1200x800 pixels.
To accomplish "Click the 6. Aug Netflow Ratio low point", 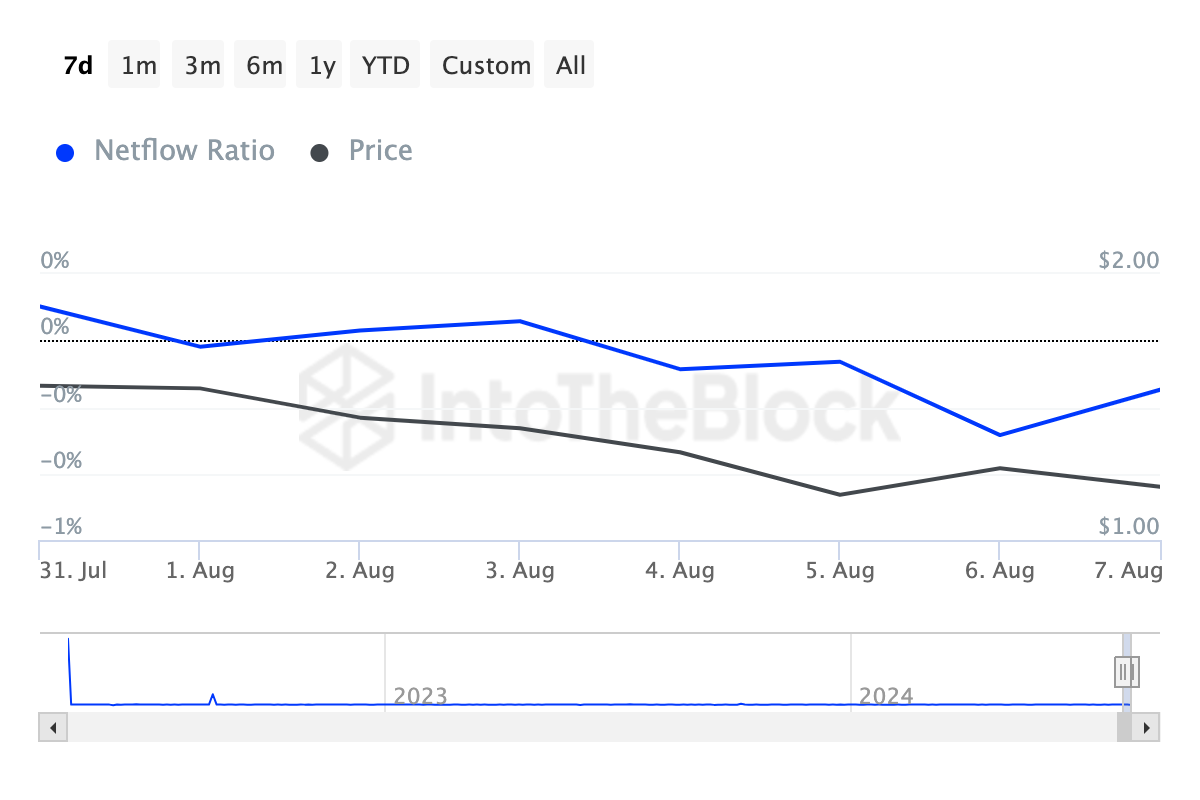I will [x=999, y=435].
